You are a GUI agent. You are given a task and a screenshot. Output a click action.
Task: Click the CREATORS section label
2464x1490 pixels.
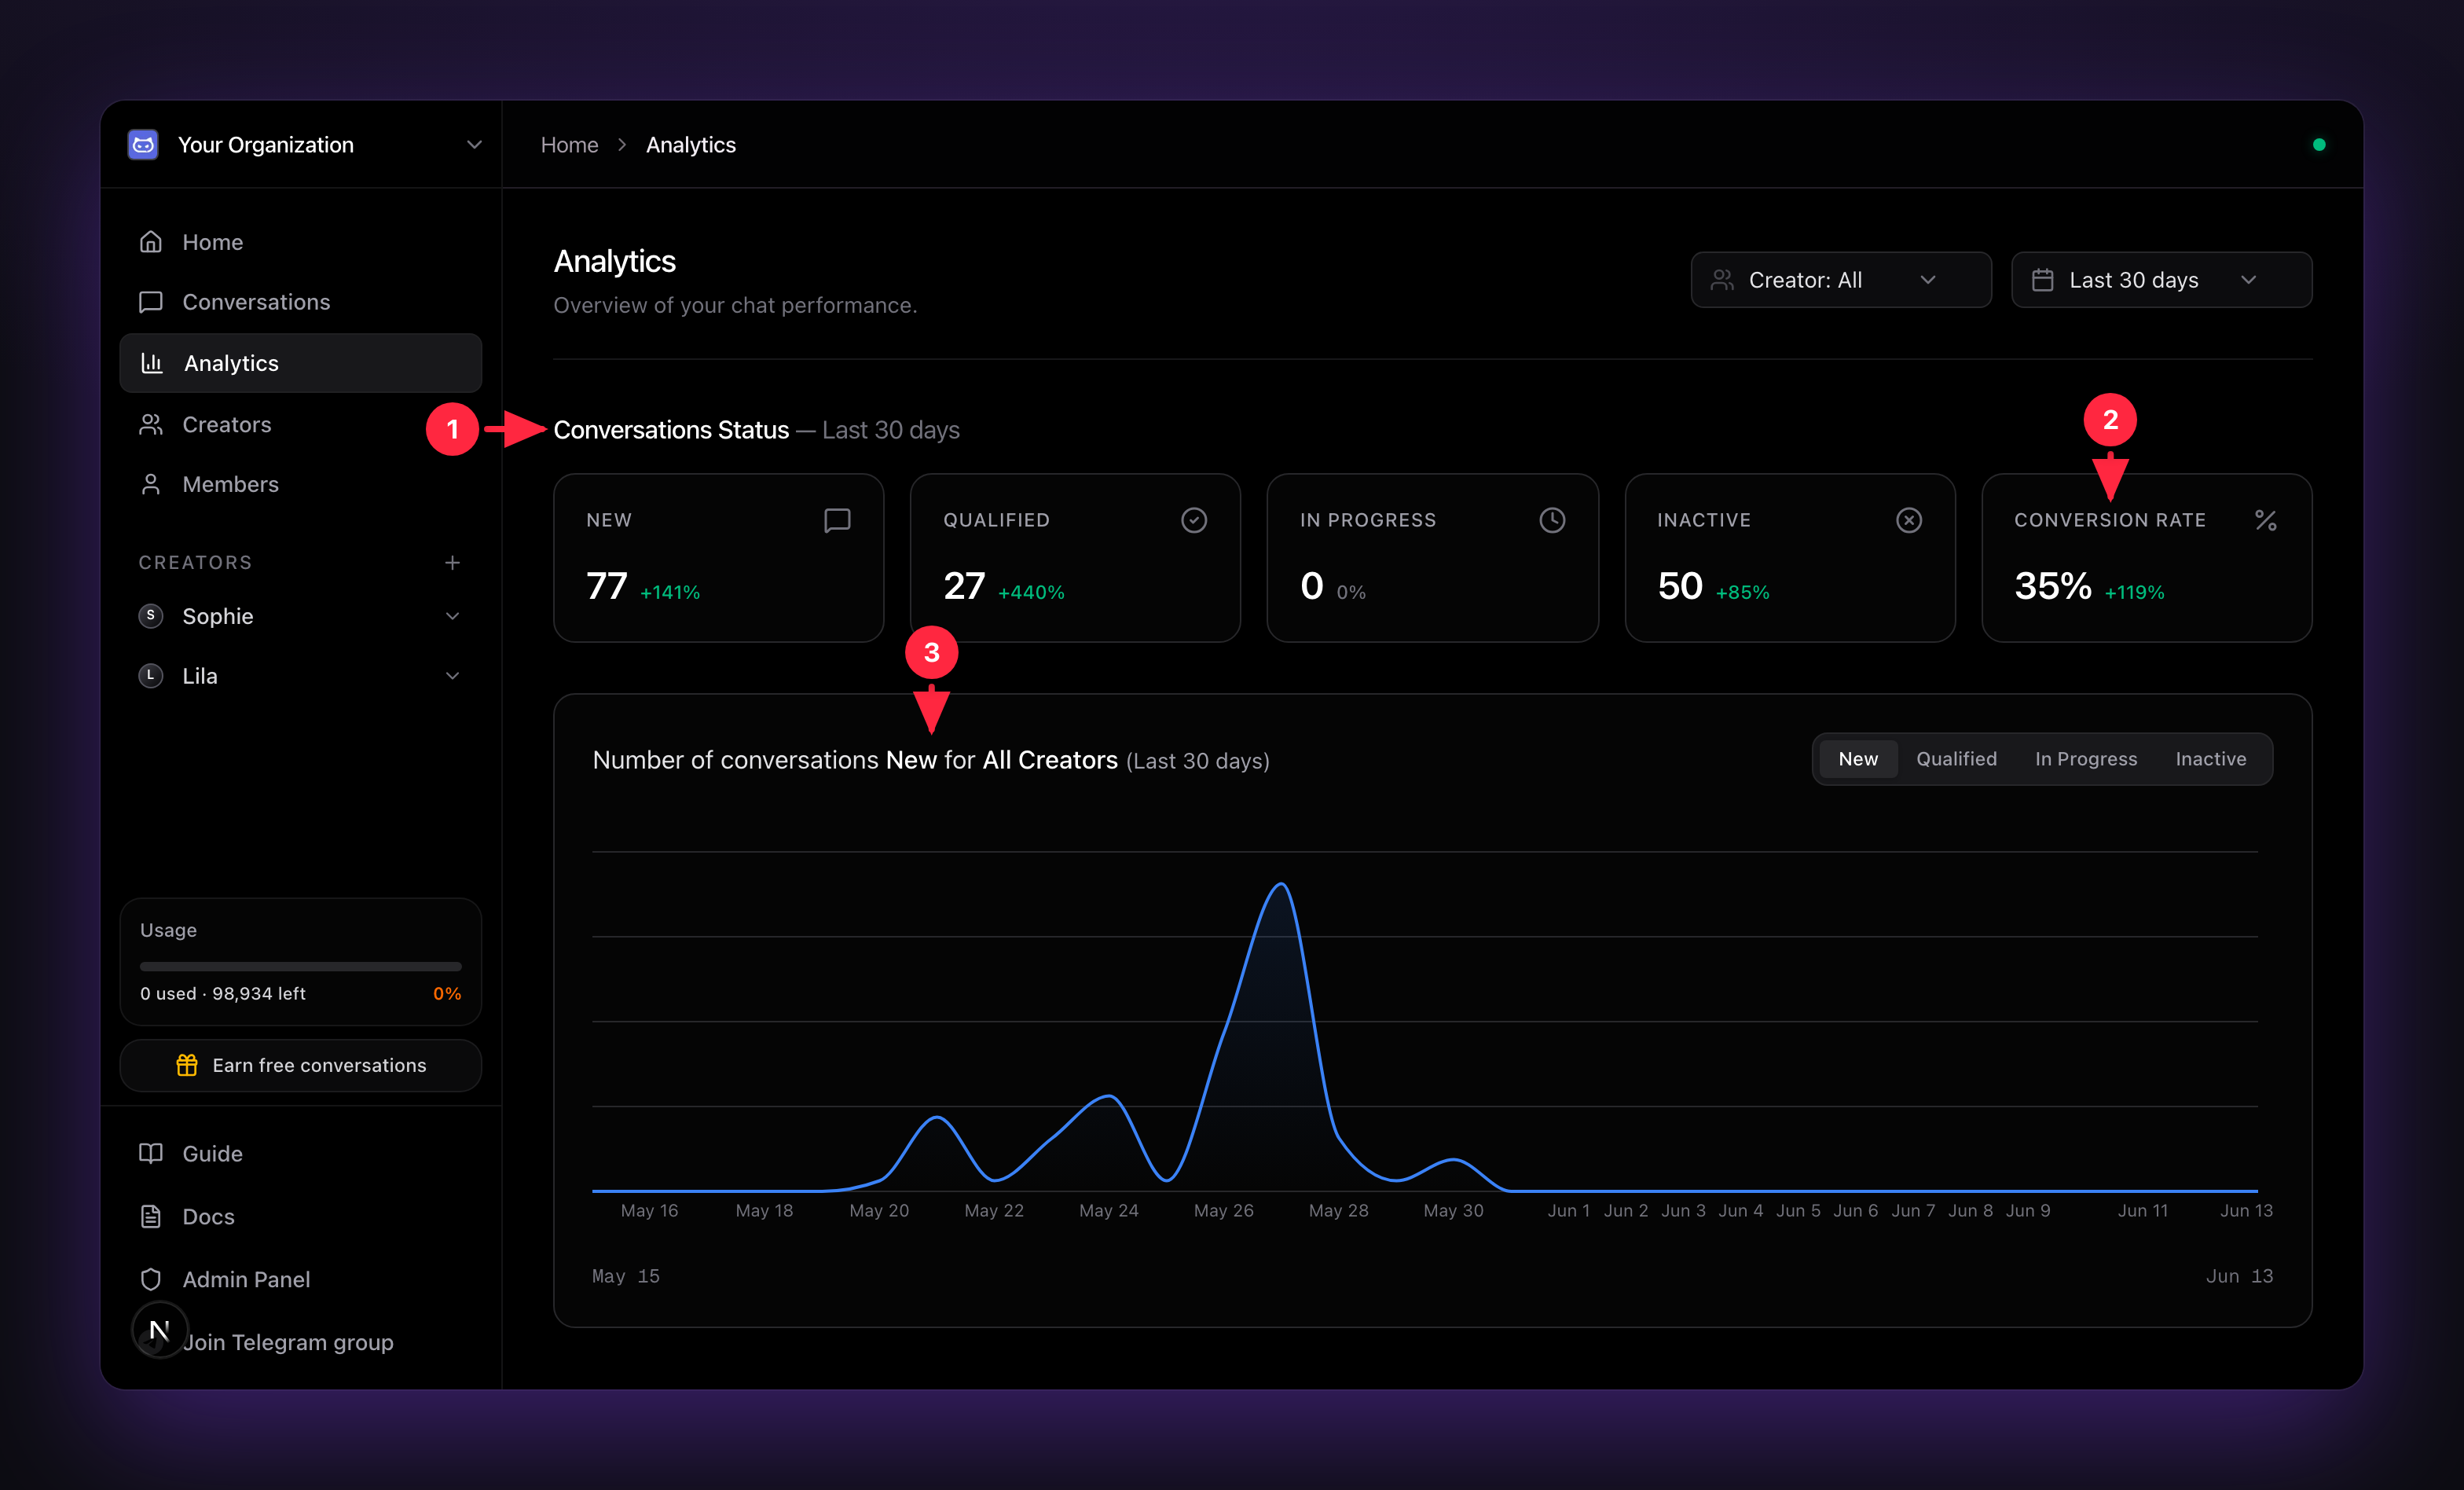tap(195, 562)
